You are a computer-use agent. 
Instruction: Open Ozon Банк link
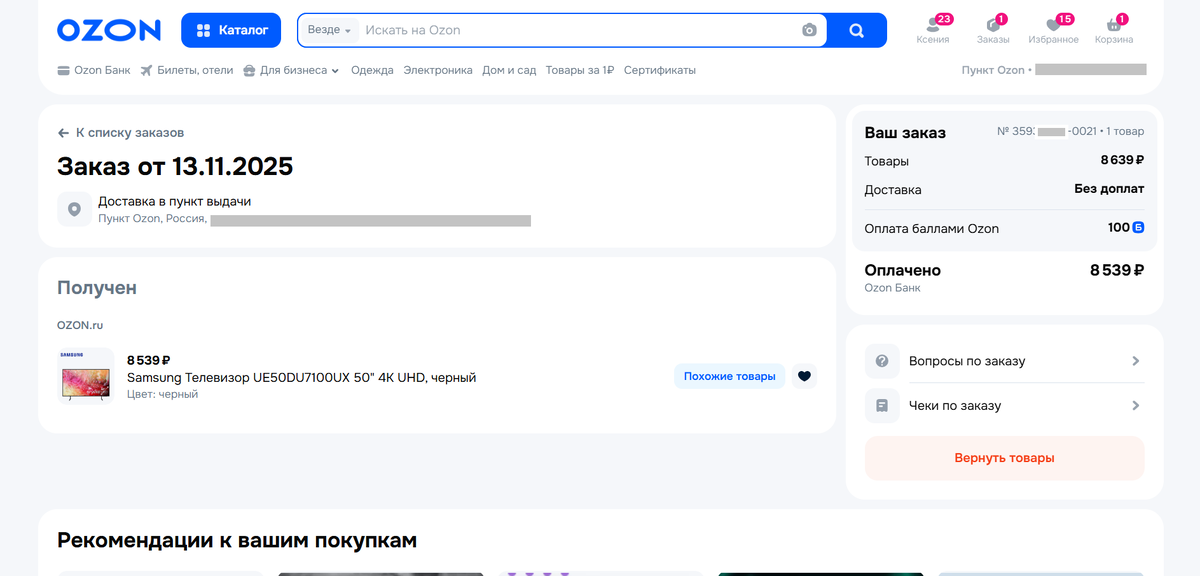(x=95, y=70)
